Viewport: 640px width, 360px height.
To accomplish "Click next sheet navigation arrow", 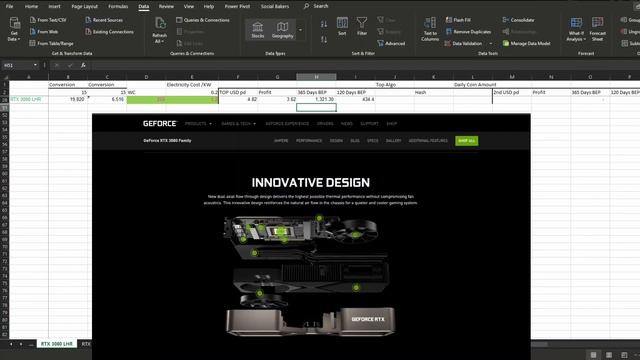I will (21, 344).
